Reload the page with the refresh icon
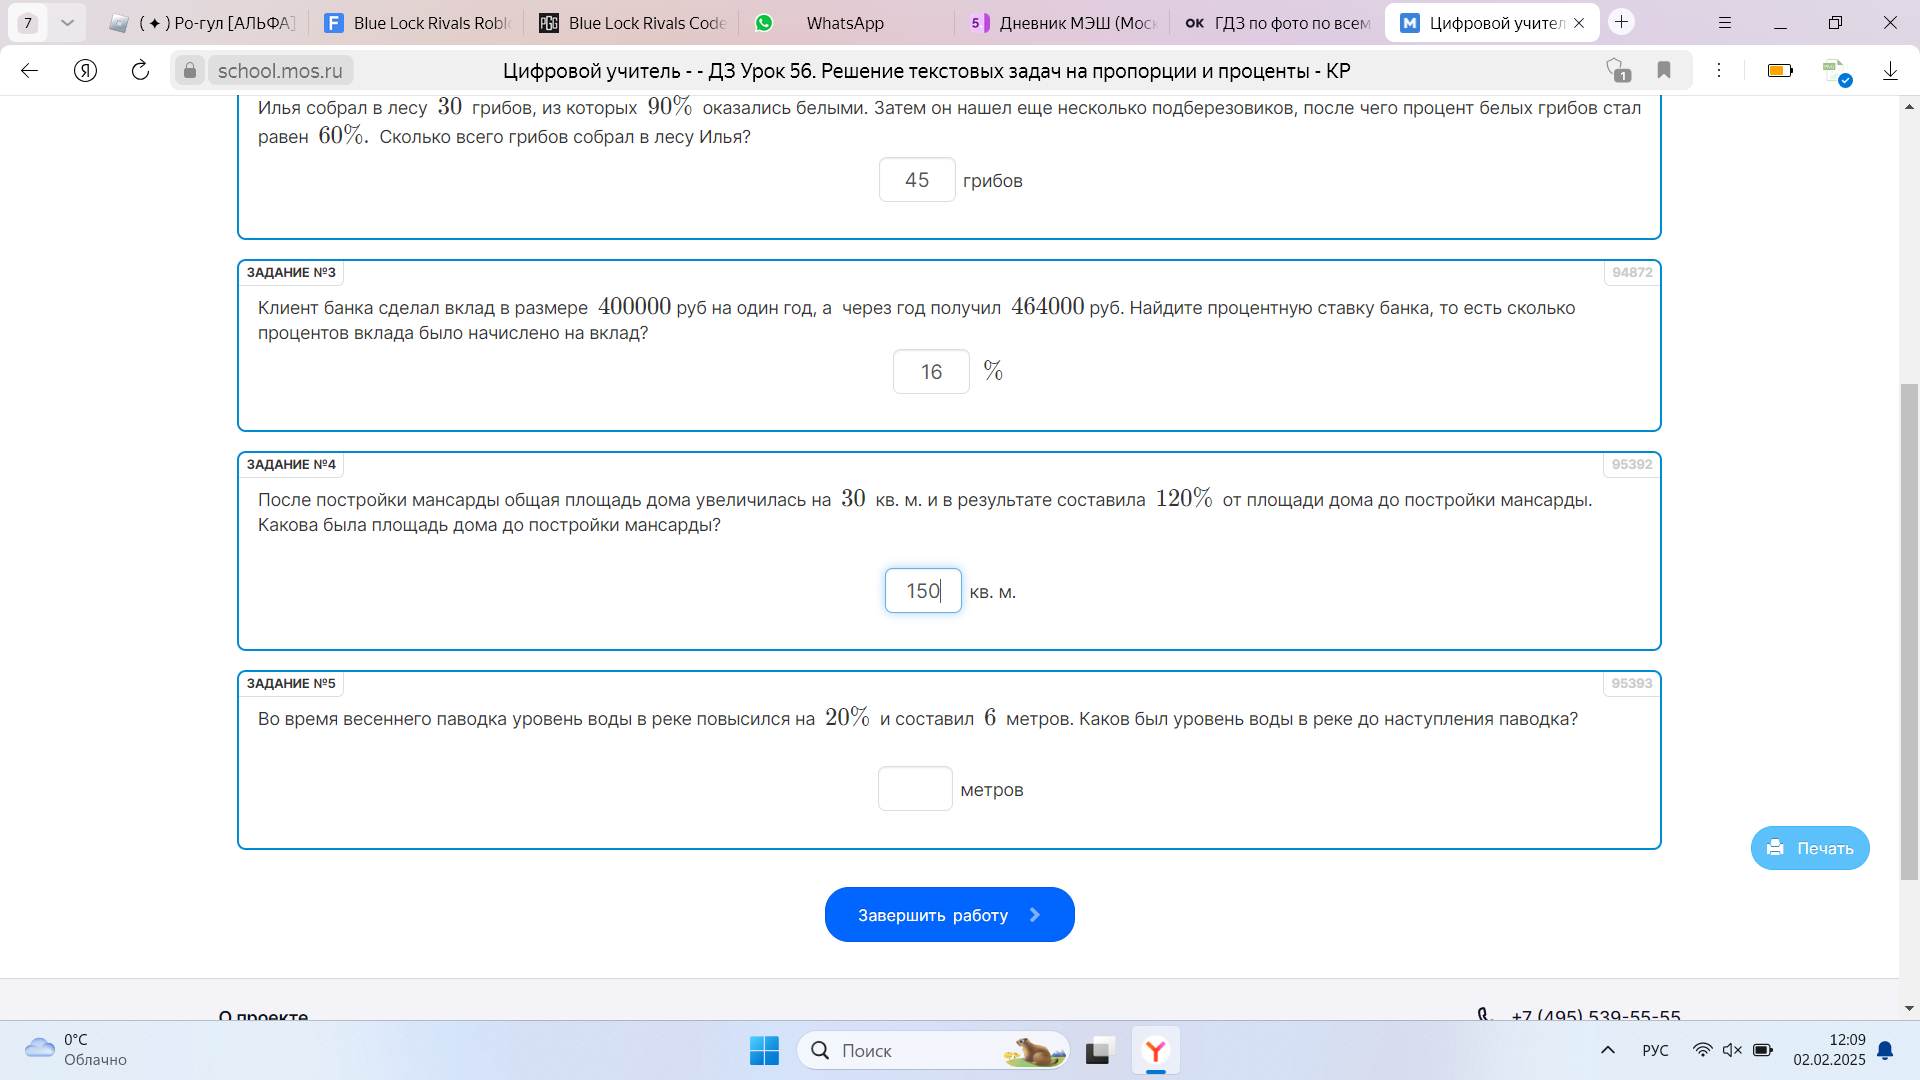The height and width of the screenshot is (1080, 1920). pos(140,70)
